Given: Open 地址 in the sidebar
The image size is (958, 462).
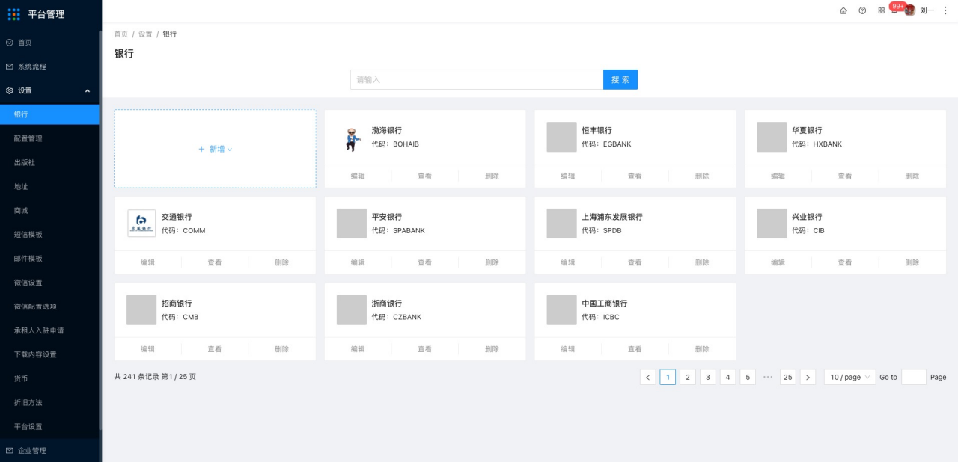Looking at the screenshot, I should pyautogui.click(x=49, y=186).
